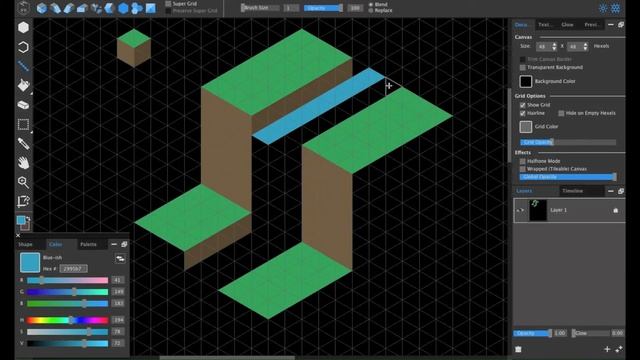Viewport: 640px width, 360px height.
Task: Toggle visibility of Layer 1
Action: tap(520, 210)
